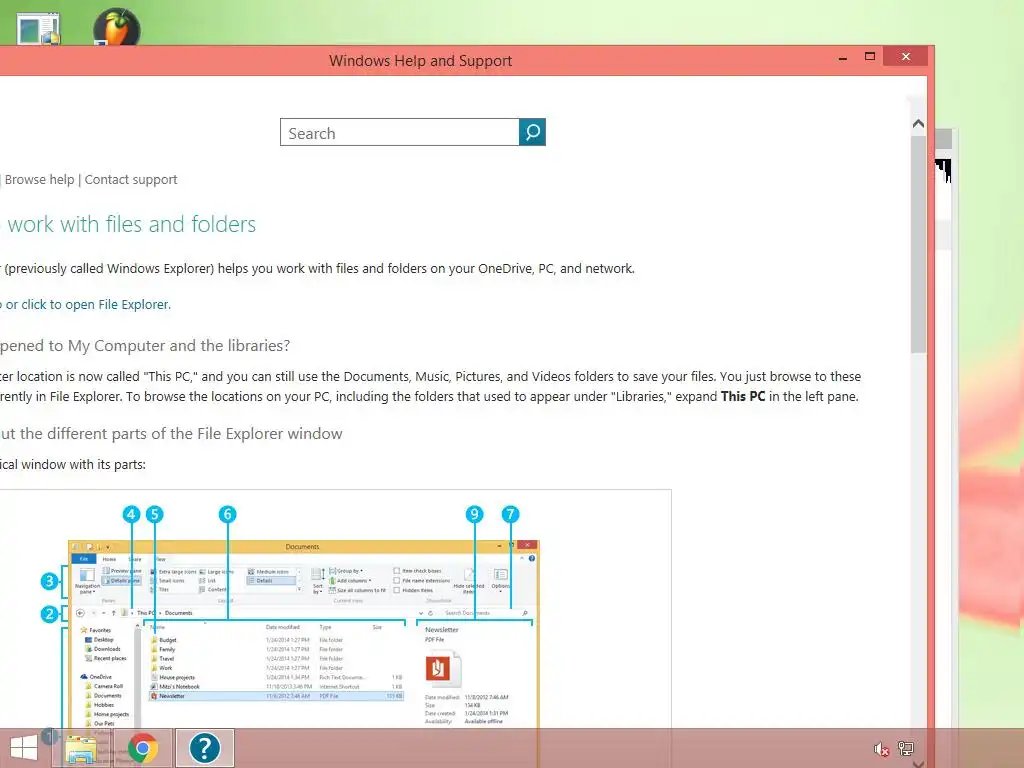
Task: Click the heading about My Computer and libraries
Action: click(x=145, y=345)
